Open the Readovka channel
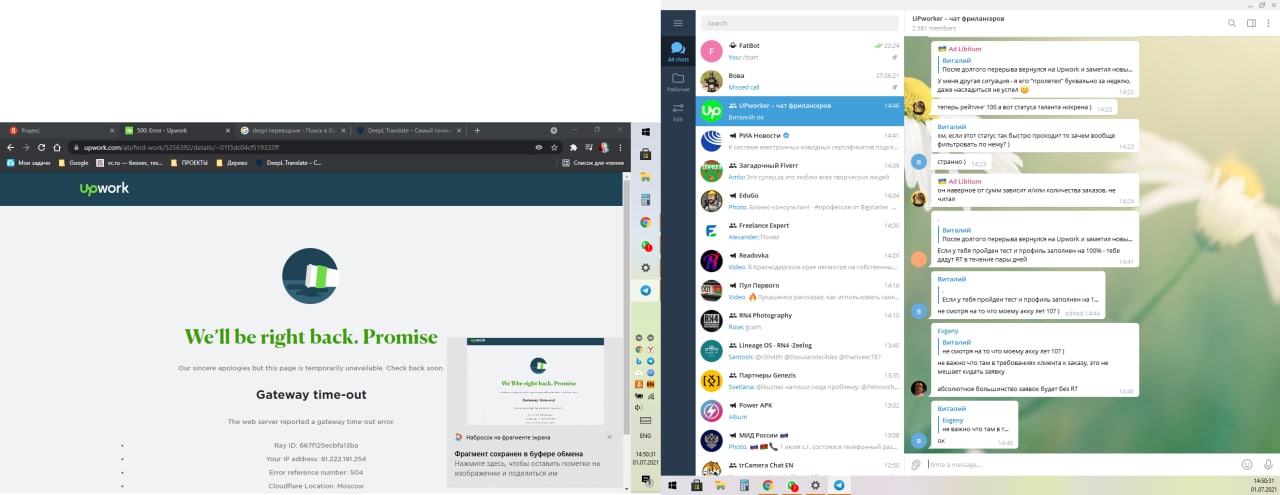 point(799,261)
